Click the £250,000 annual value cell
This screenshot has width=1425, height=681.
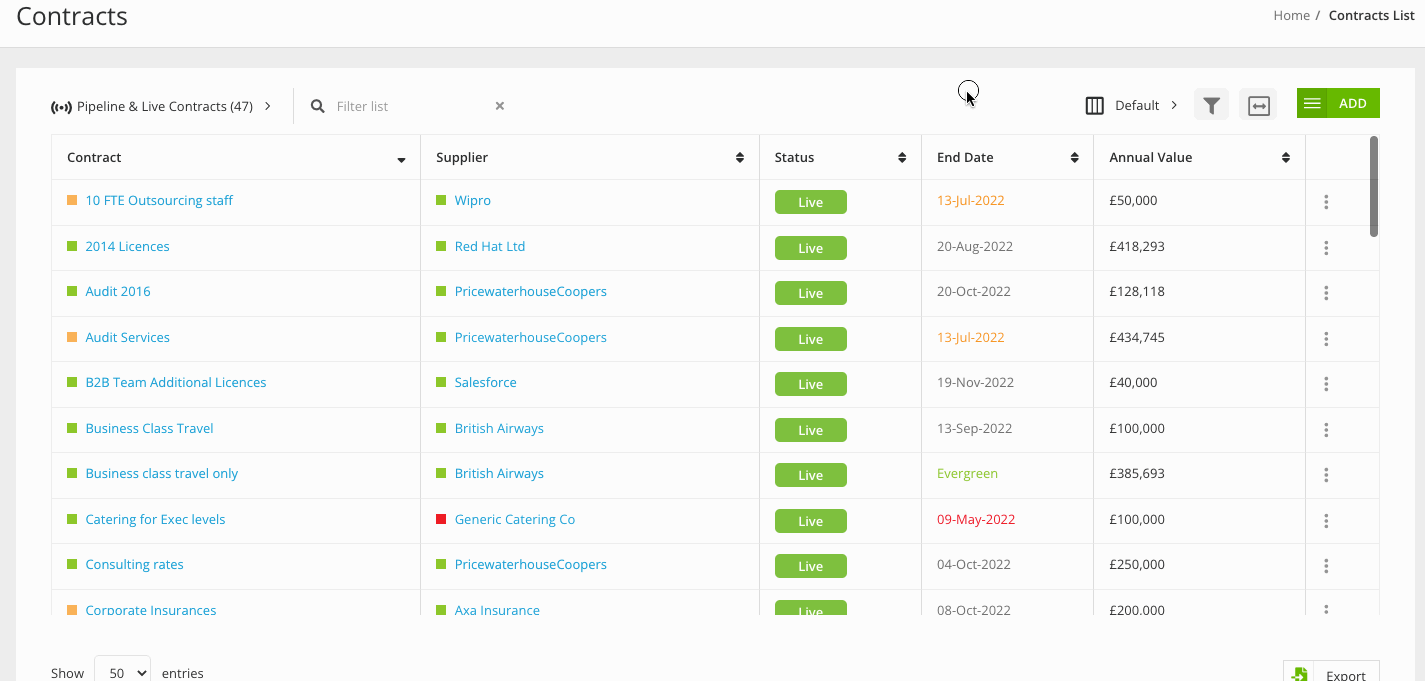click(x=1137, y=564)
